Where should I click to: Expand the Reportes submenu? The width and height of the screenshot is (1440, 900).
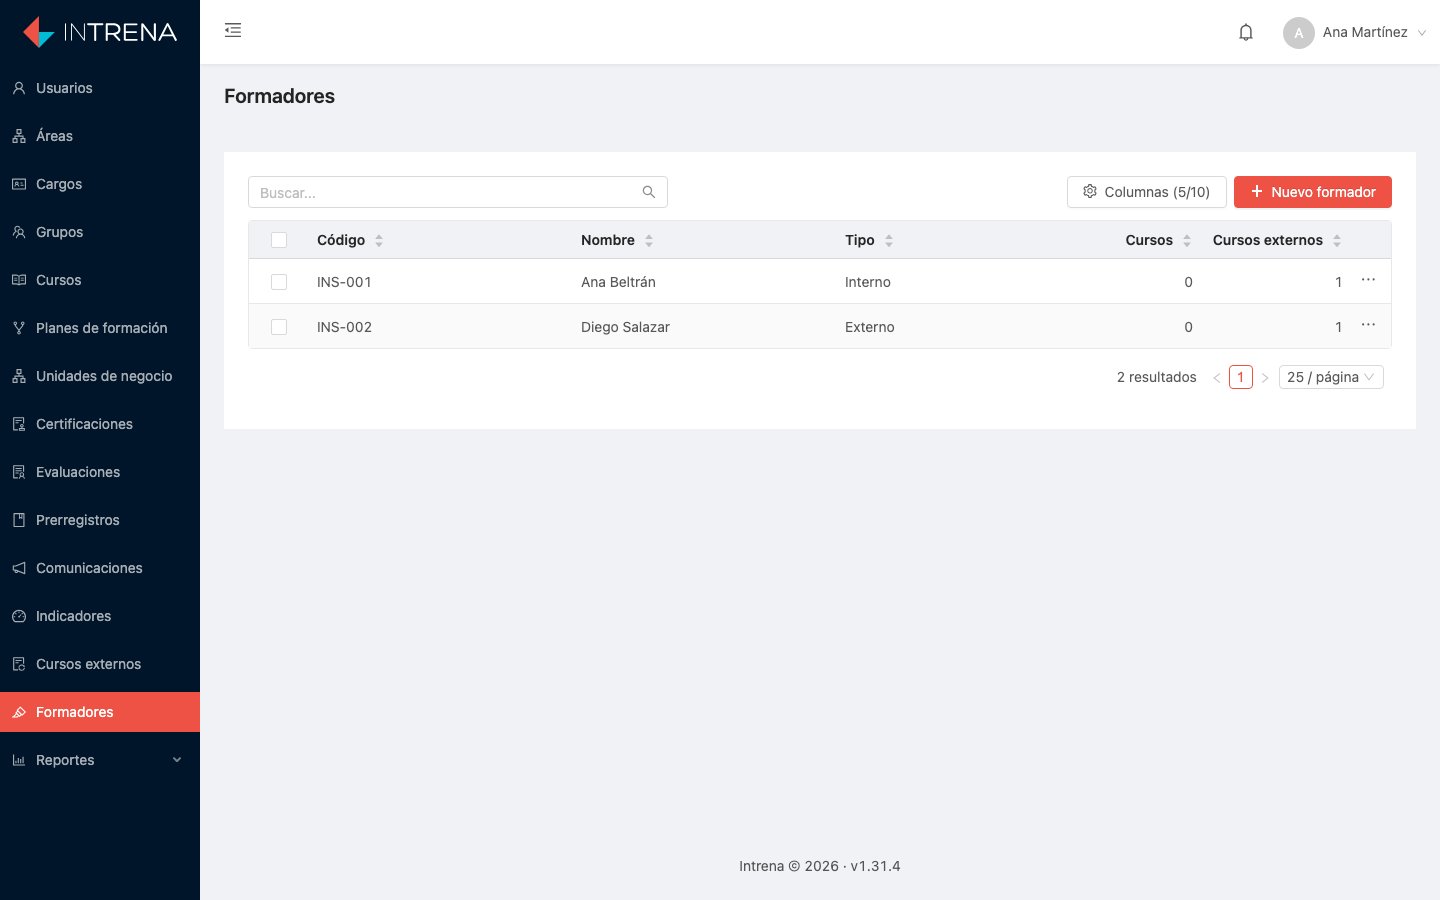click(100, 760)
